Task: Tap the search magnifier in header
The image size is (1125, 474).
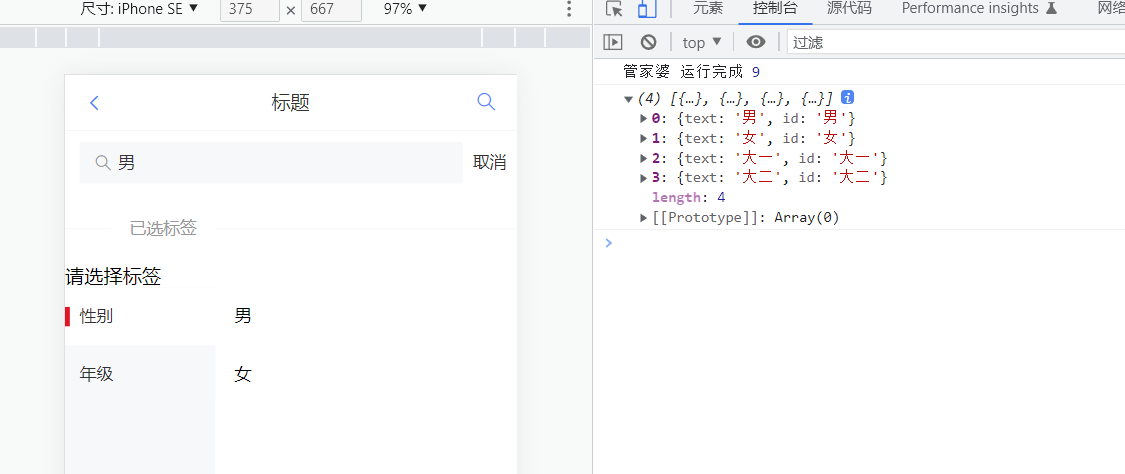Action: (x=486, y=102)
